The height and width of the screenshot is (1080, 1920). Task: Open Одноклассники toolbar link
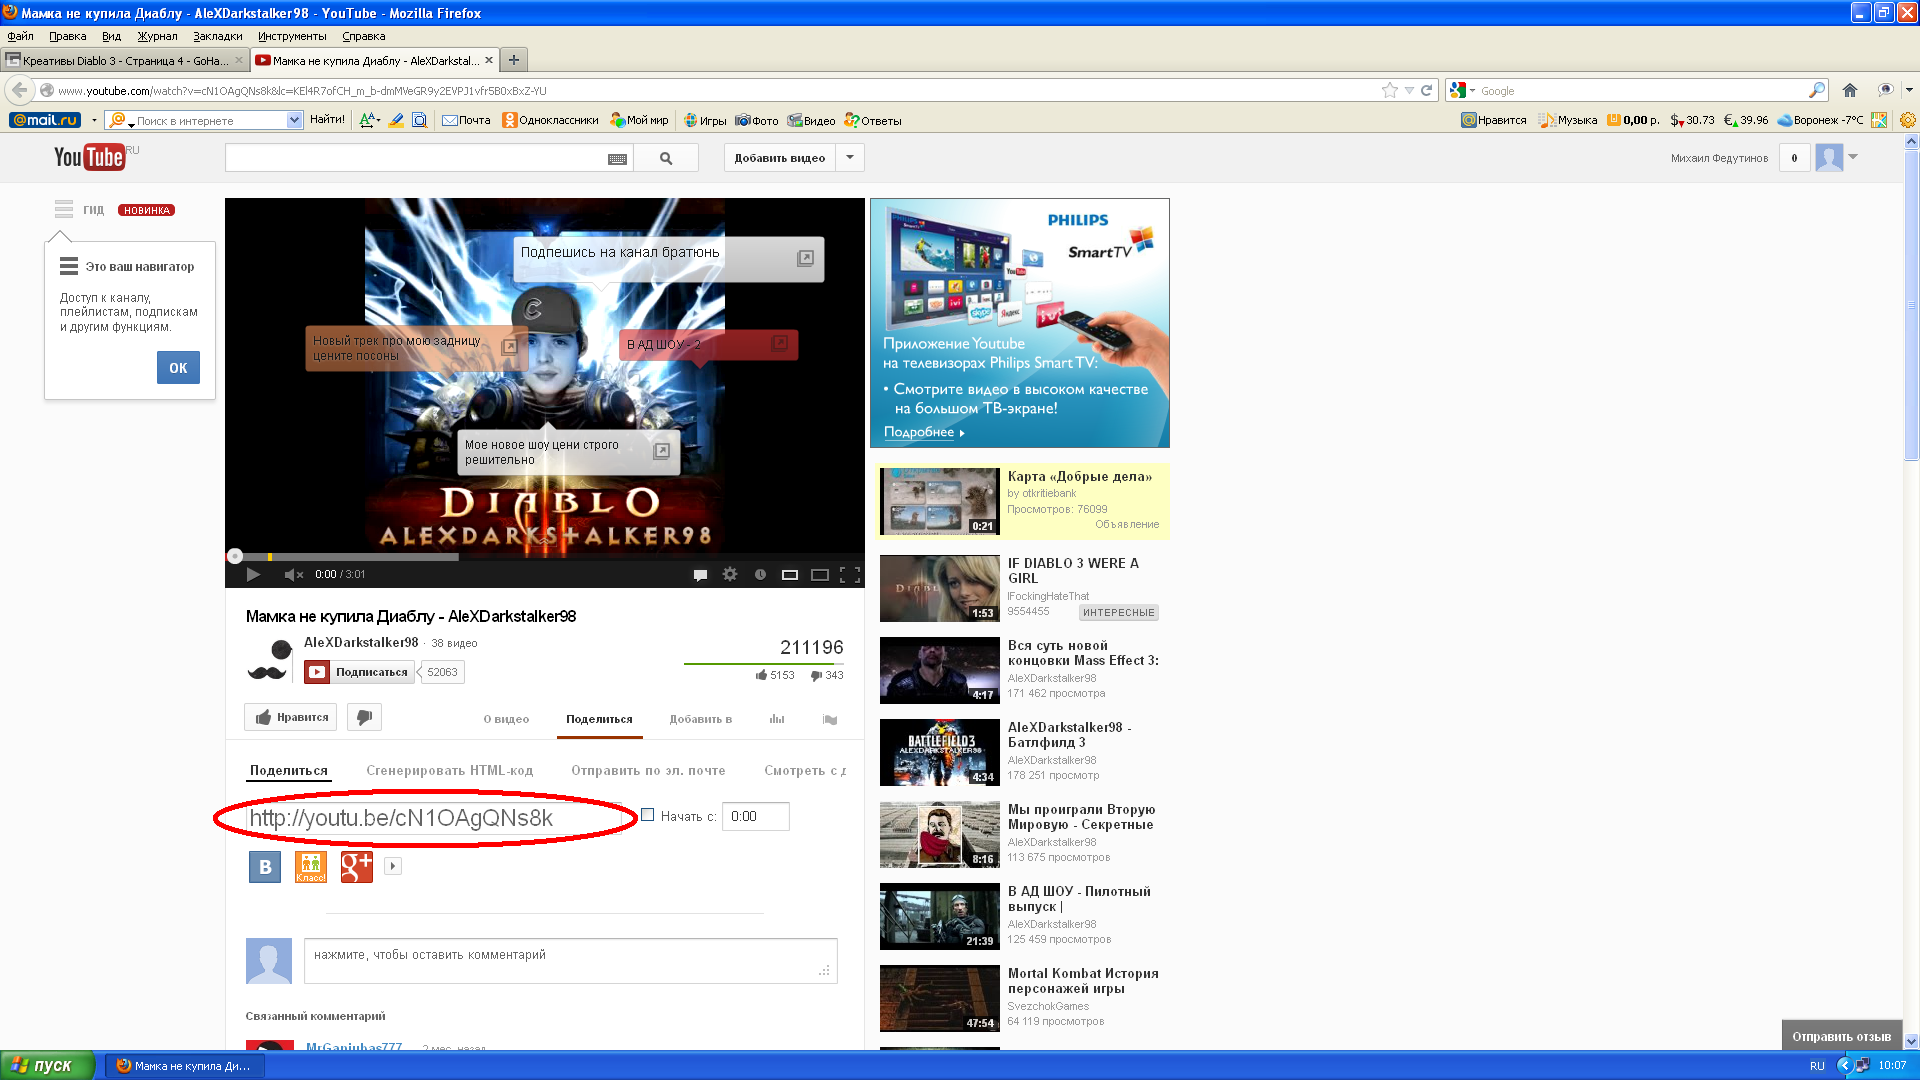pos(550,120)
